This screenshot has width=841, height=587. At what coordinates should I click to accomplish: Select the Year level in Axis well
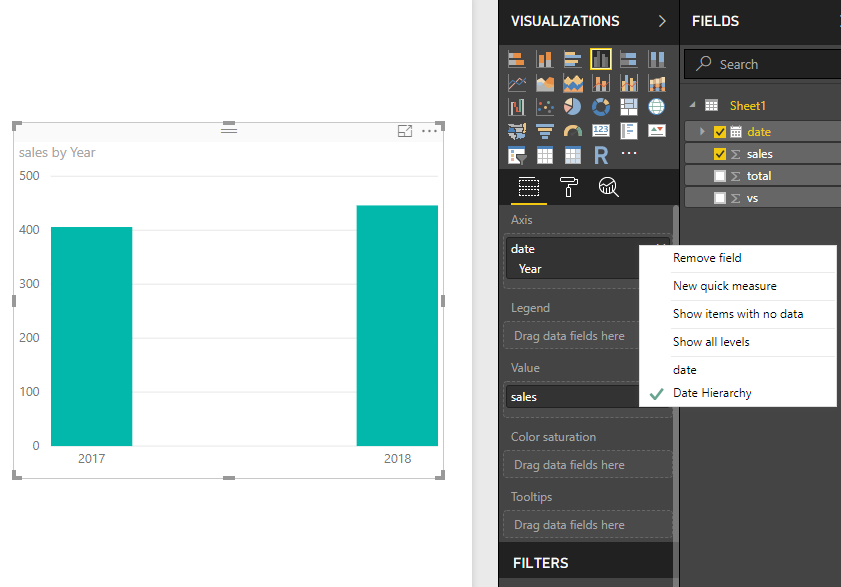530,269
